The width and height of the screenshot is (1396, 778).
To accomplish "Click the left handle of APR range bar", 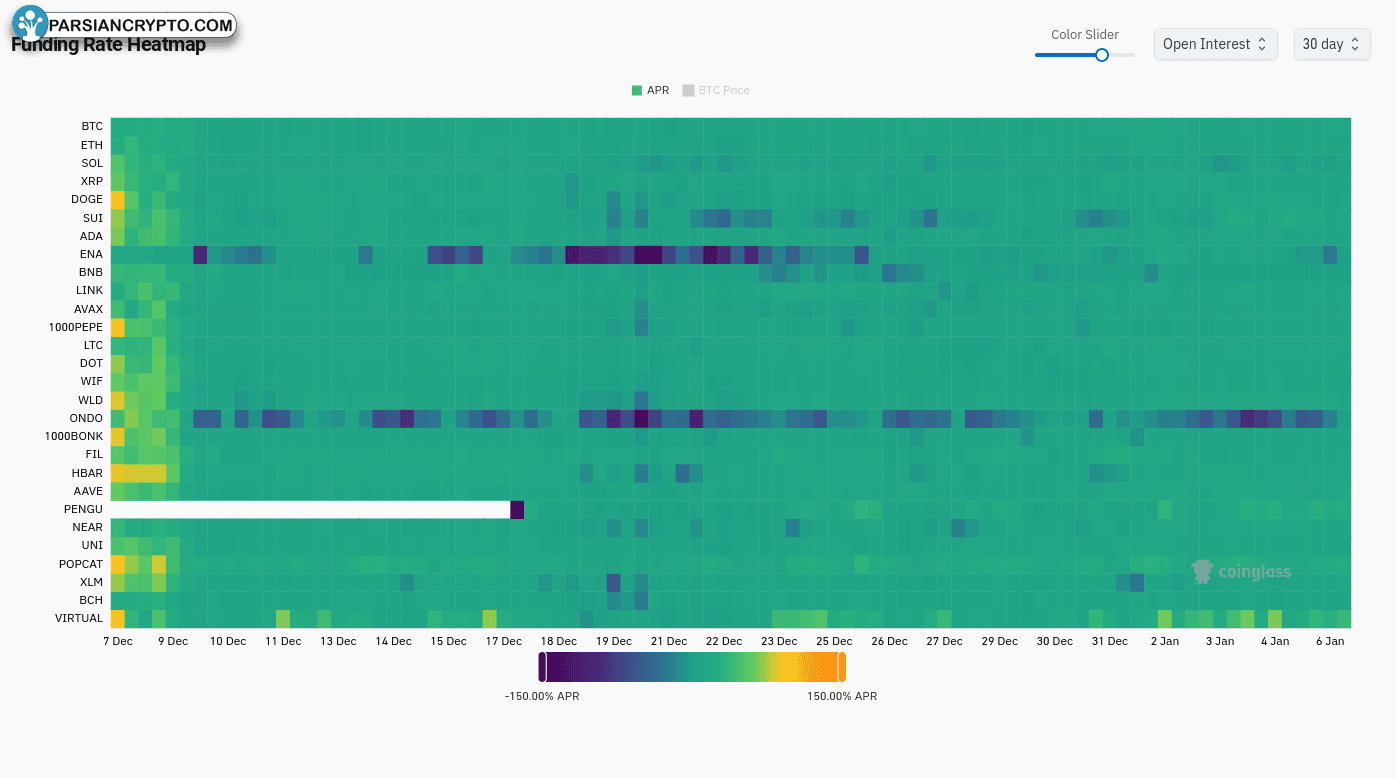I will coord(542,667).
